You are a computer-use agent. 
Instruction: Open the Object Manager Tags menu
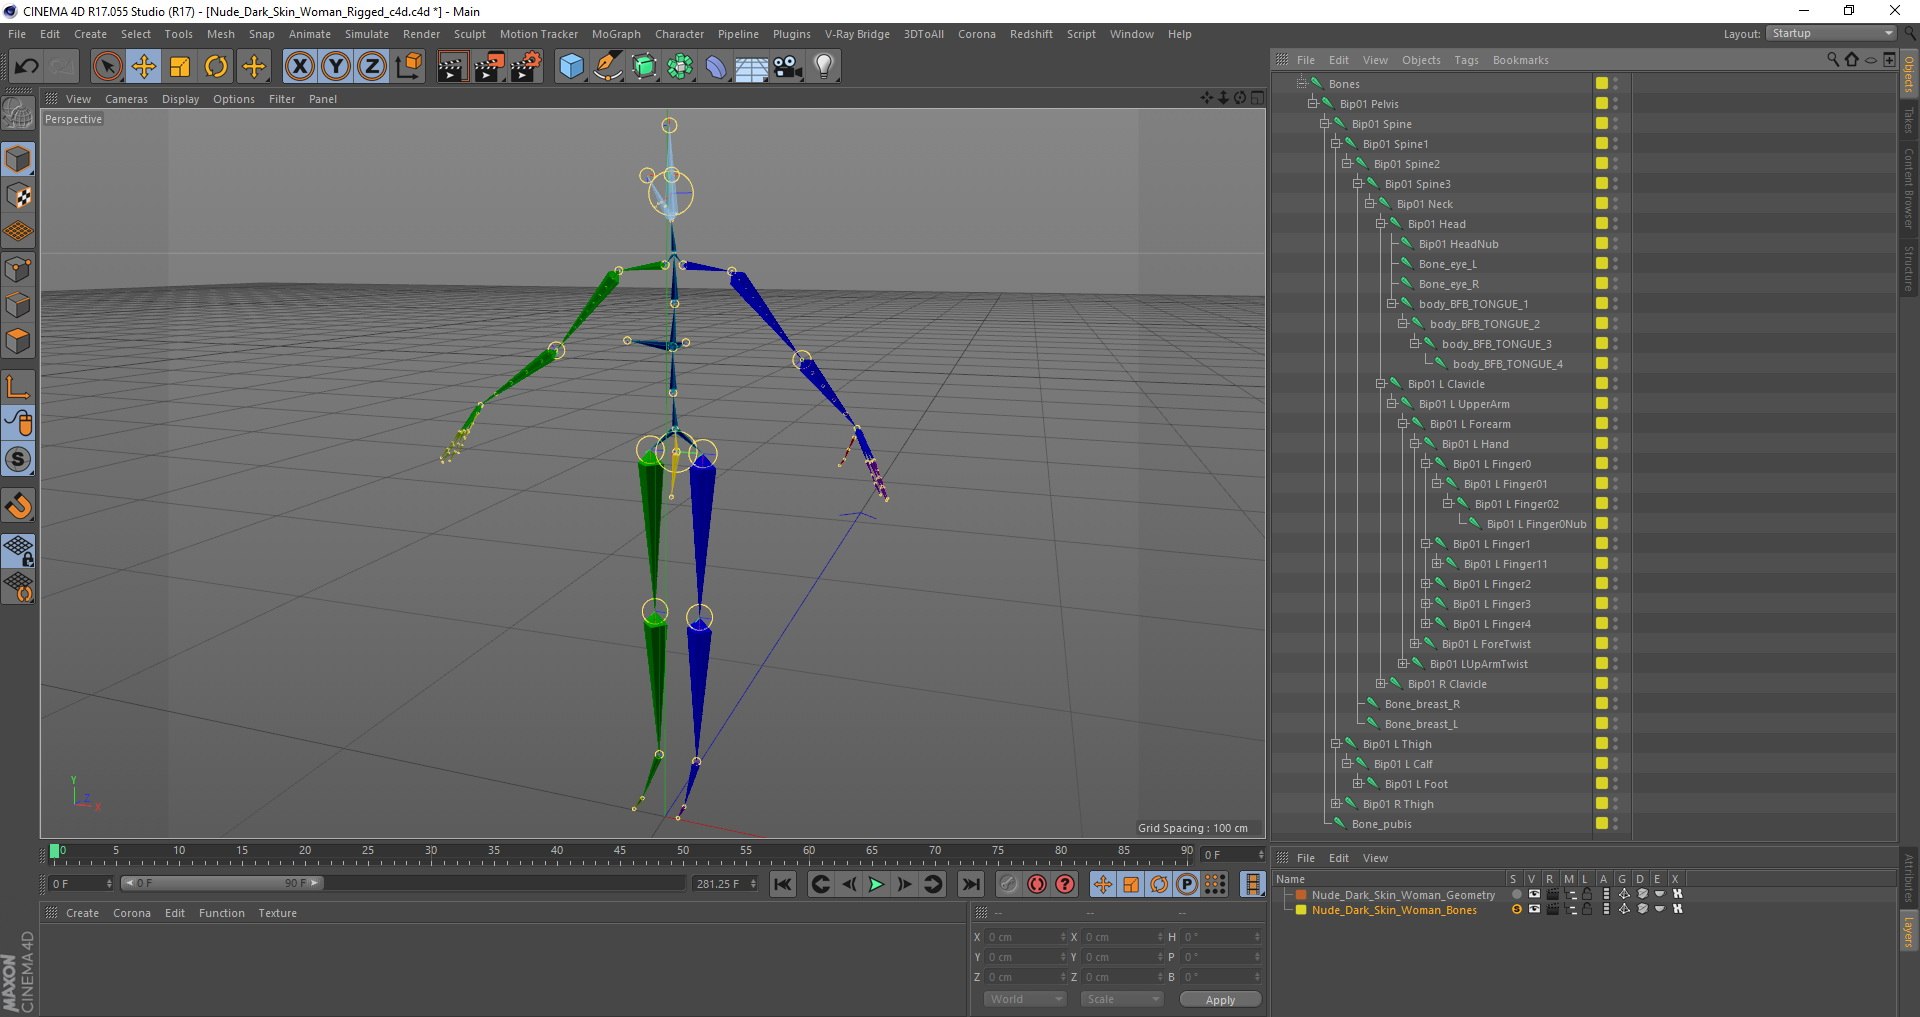1466,60
